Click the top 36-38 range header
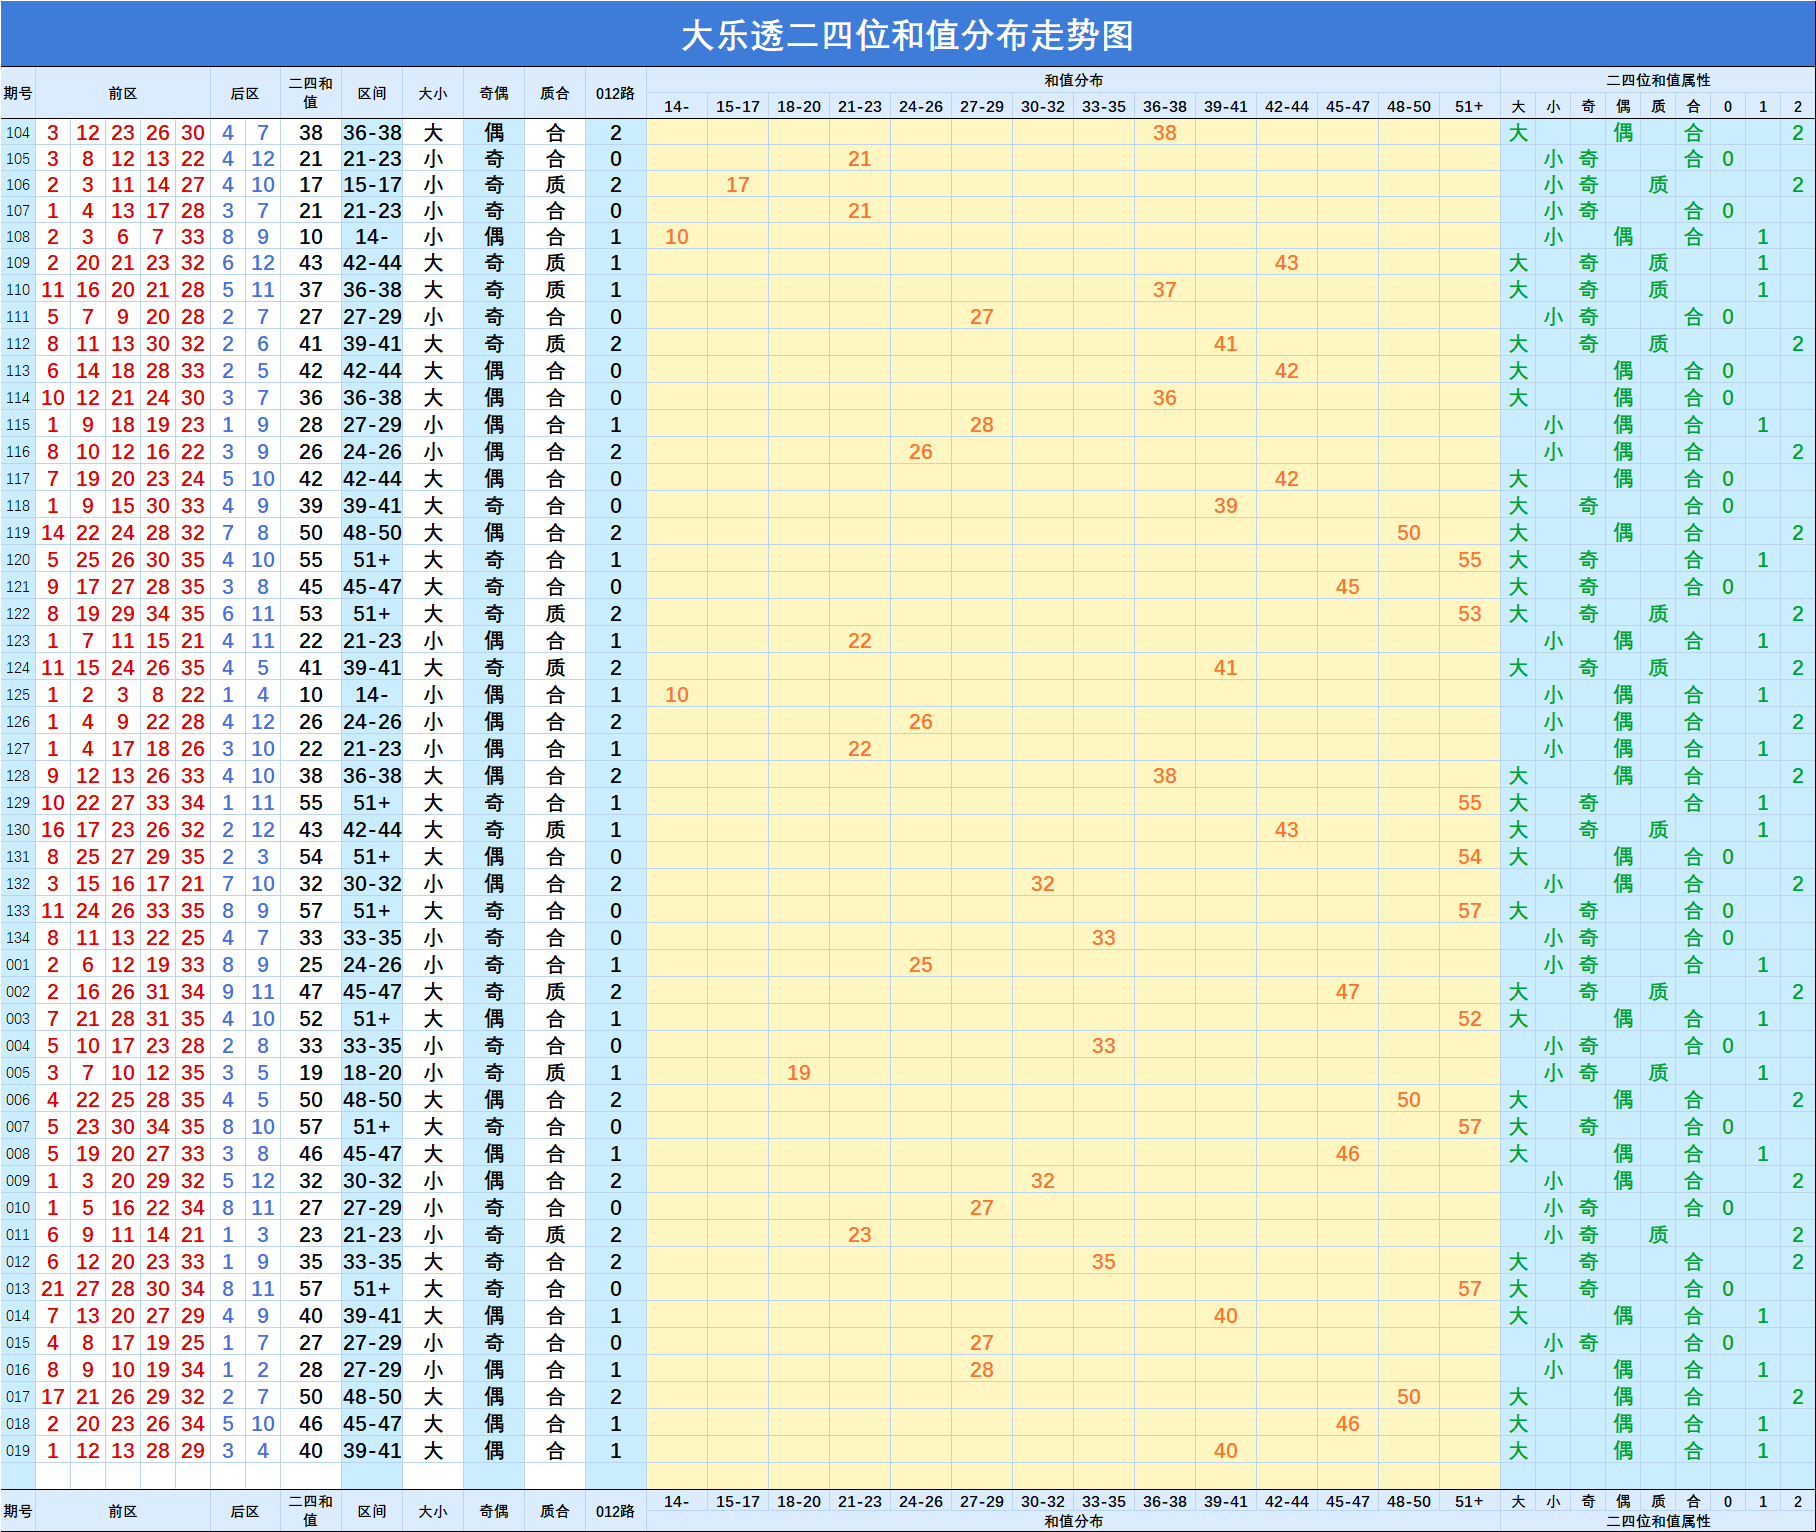The image size is (1816, 1532). (x=1165, y=106)
